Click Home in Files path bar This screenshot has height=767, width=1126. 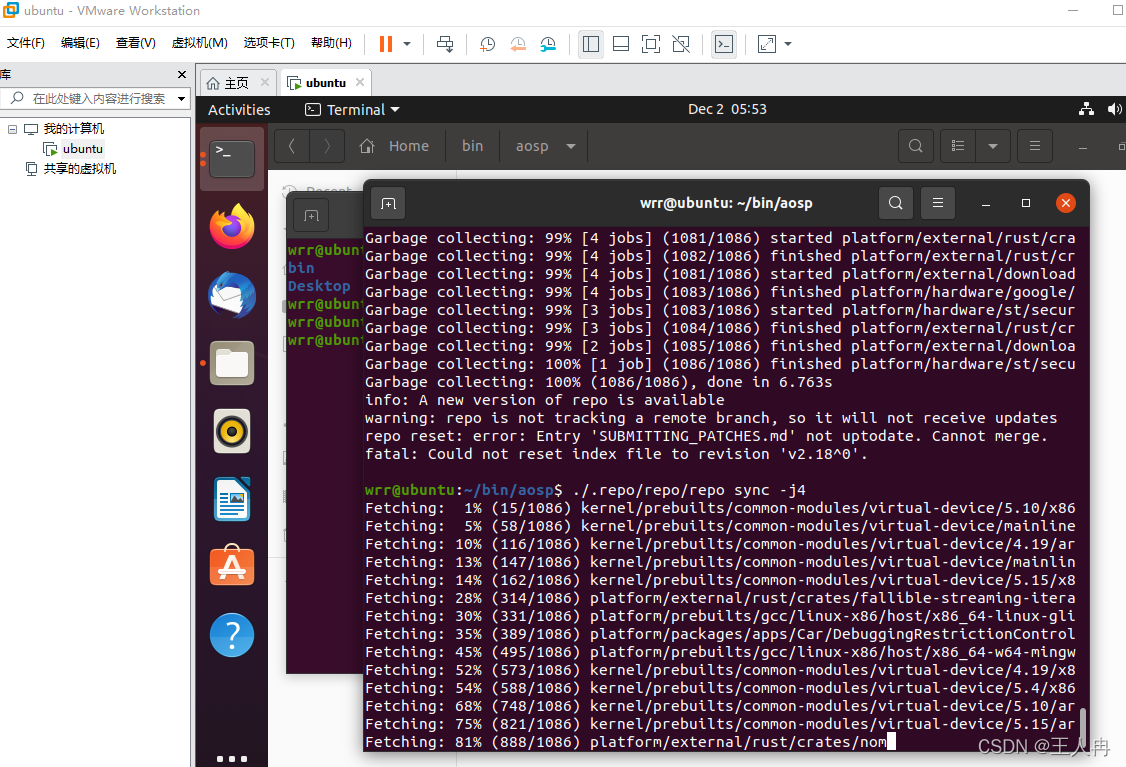[394, 146]
